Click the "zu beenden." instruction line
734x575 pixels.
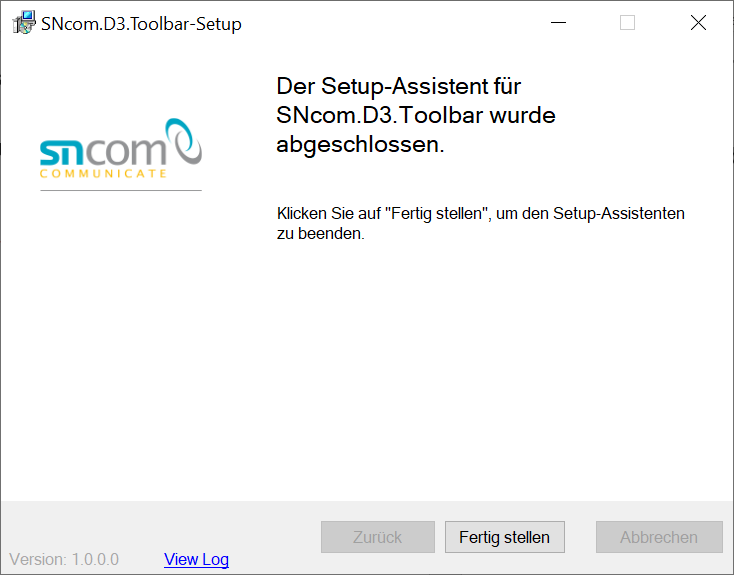pos(321,233)
